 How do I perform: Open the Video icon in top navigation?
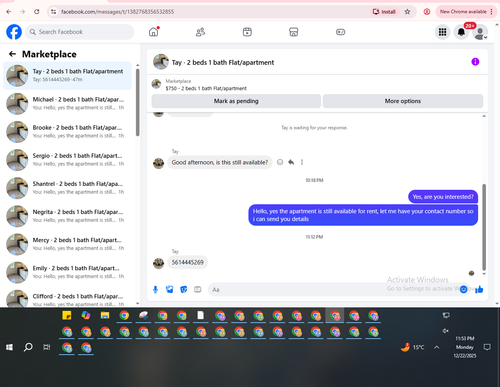point(247,32)
